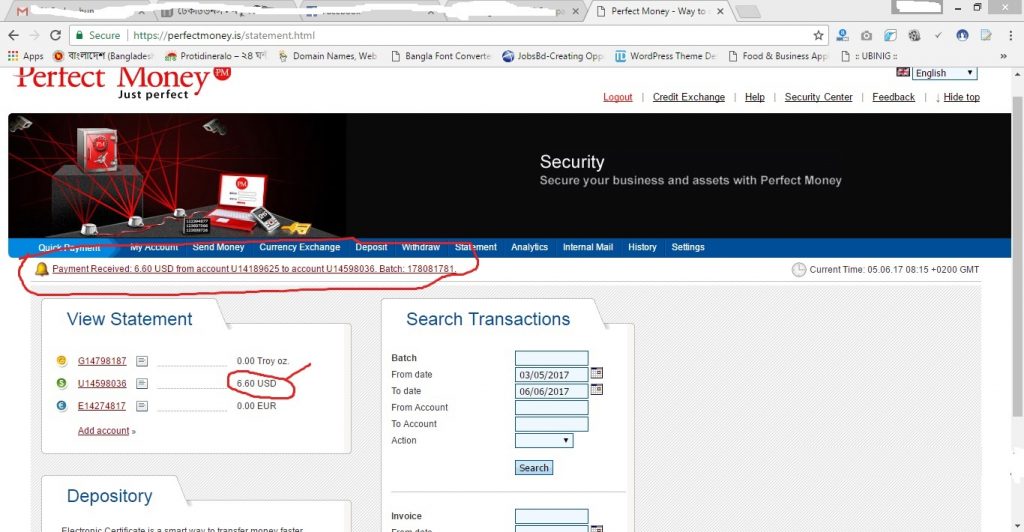Click the From Account input field
The width and height of the screenshot is (1024, 532).
pos(551,407)
